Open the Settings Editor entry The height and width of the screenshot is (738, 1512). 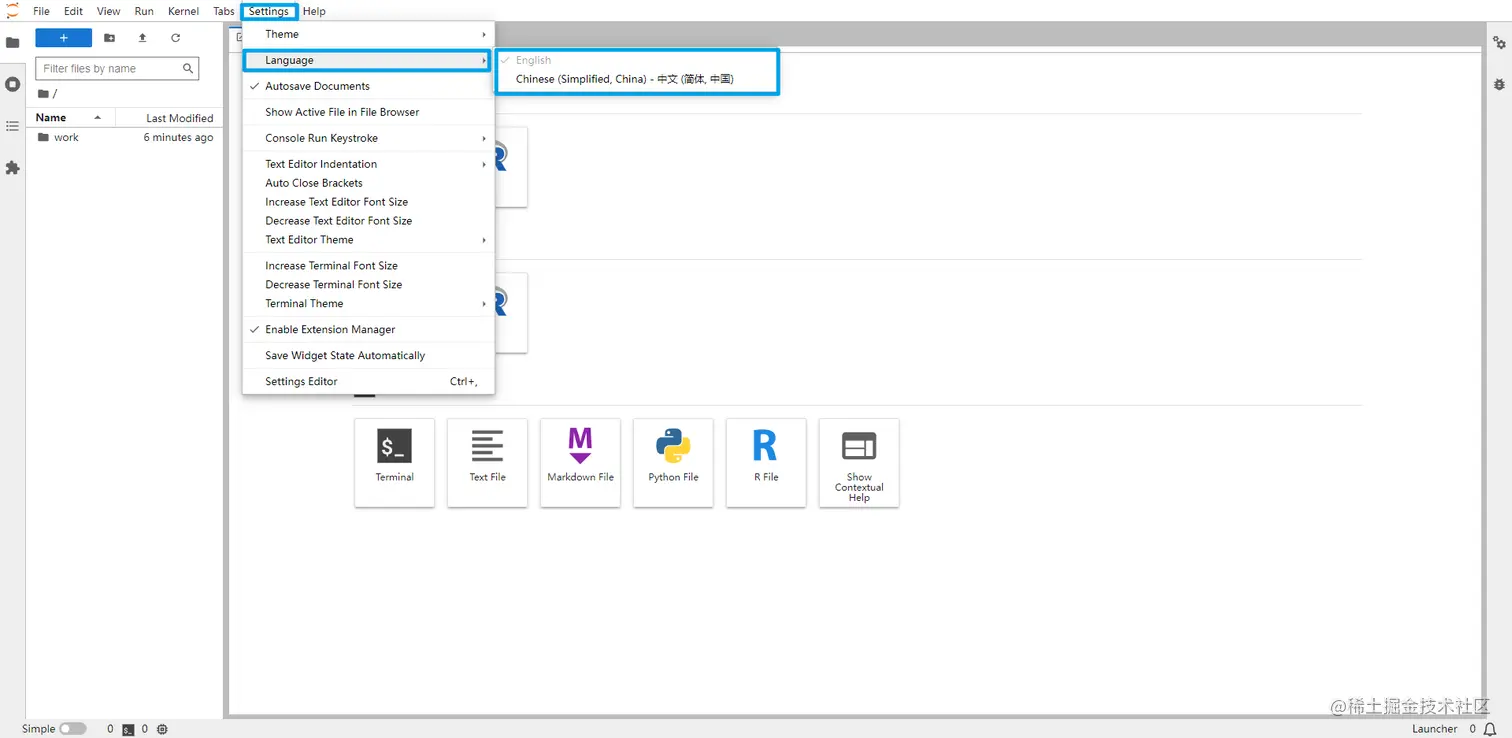[368, 381]
